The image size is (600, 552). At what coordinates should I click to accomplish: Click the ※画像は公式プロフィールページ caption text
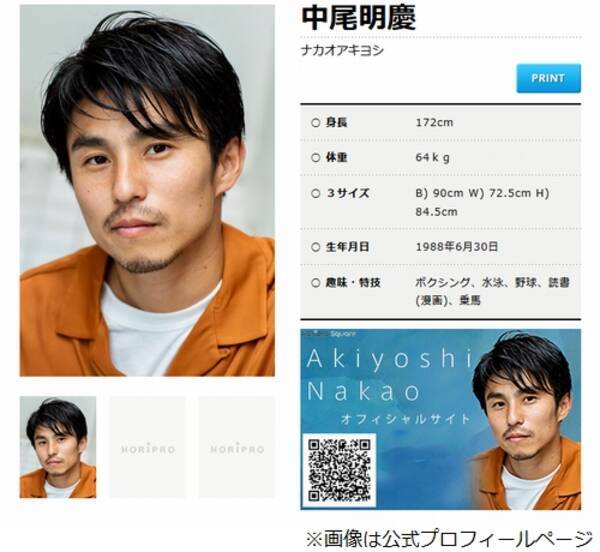(x=449, y=538)
